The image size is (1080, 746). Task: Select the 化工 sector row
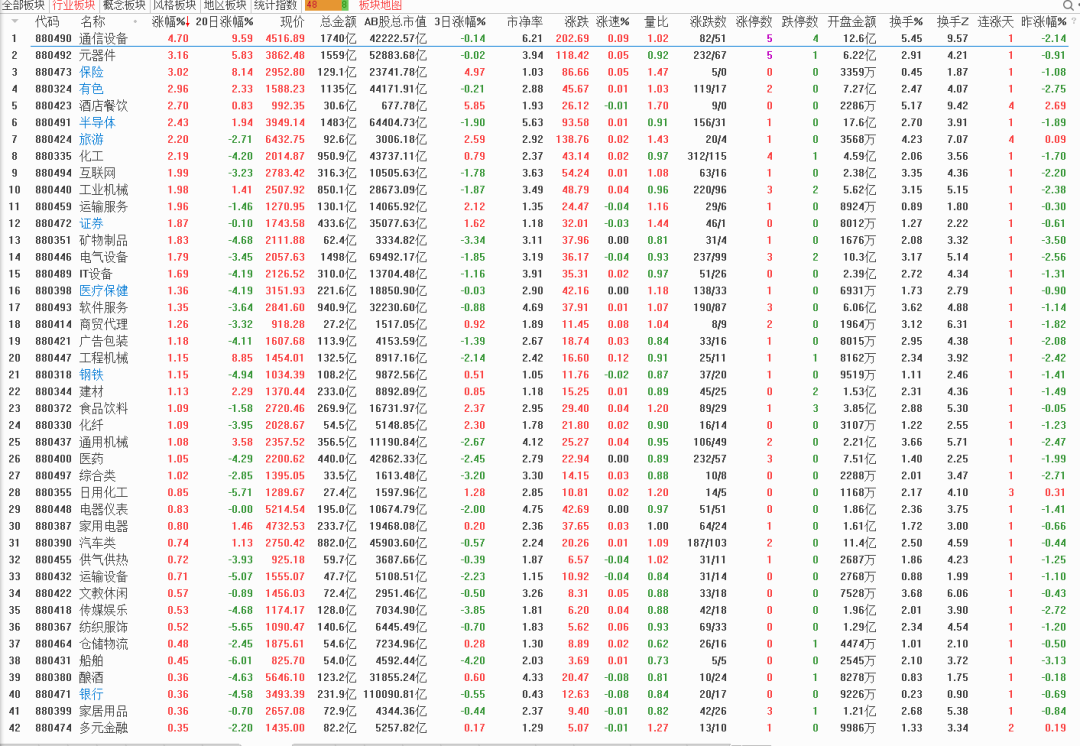coord(537,156)
